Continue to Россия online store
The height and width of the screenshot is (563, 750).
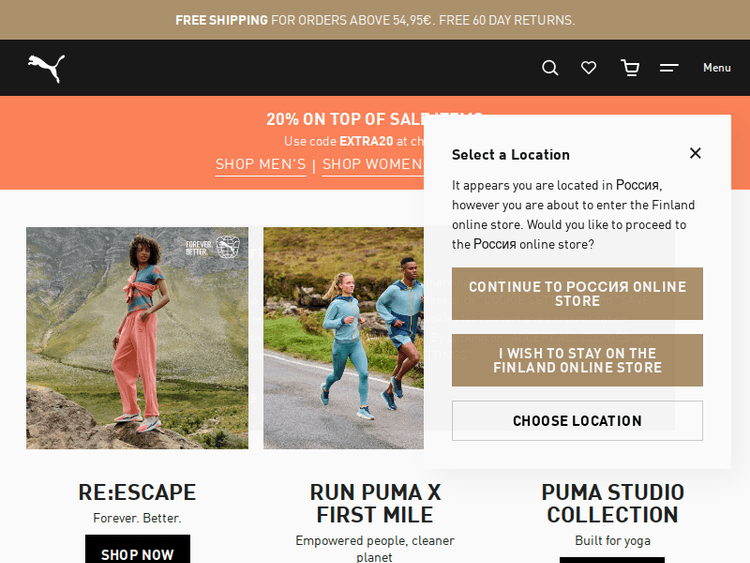577,294
